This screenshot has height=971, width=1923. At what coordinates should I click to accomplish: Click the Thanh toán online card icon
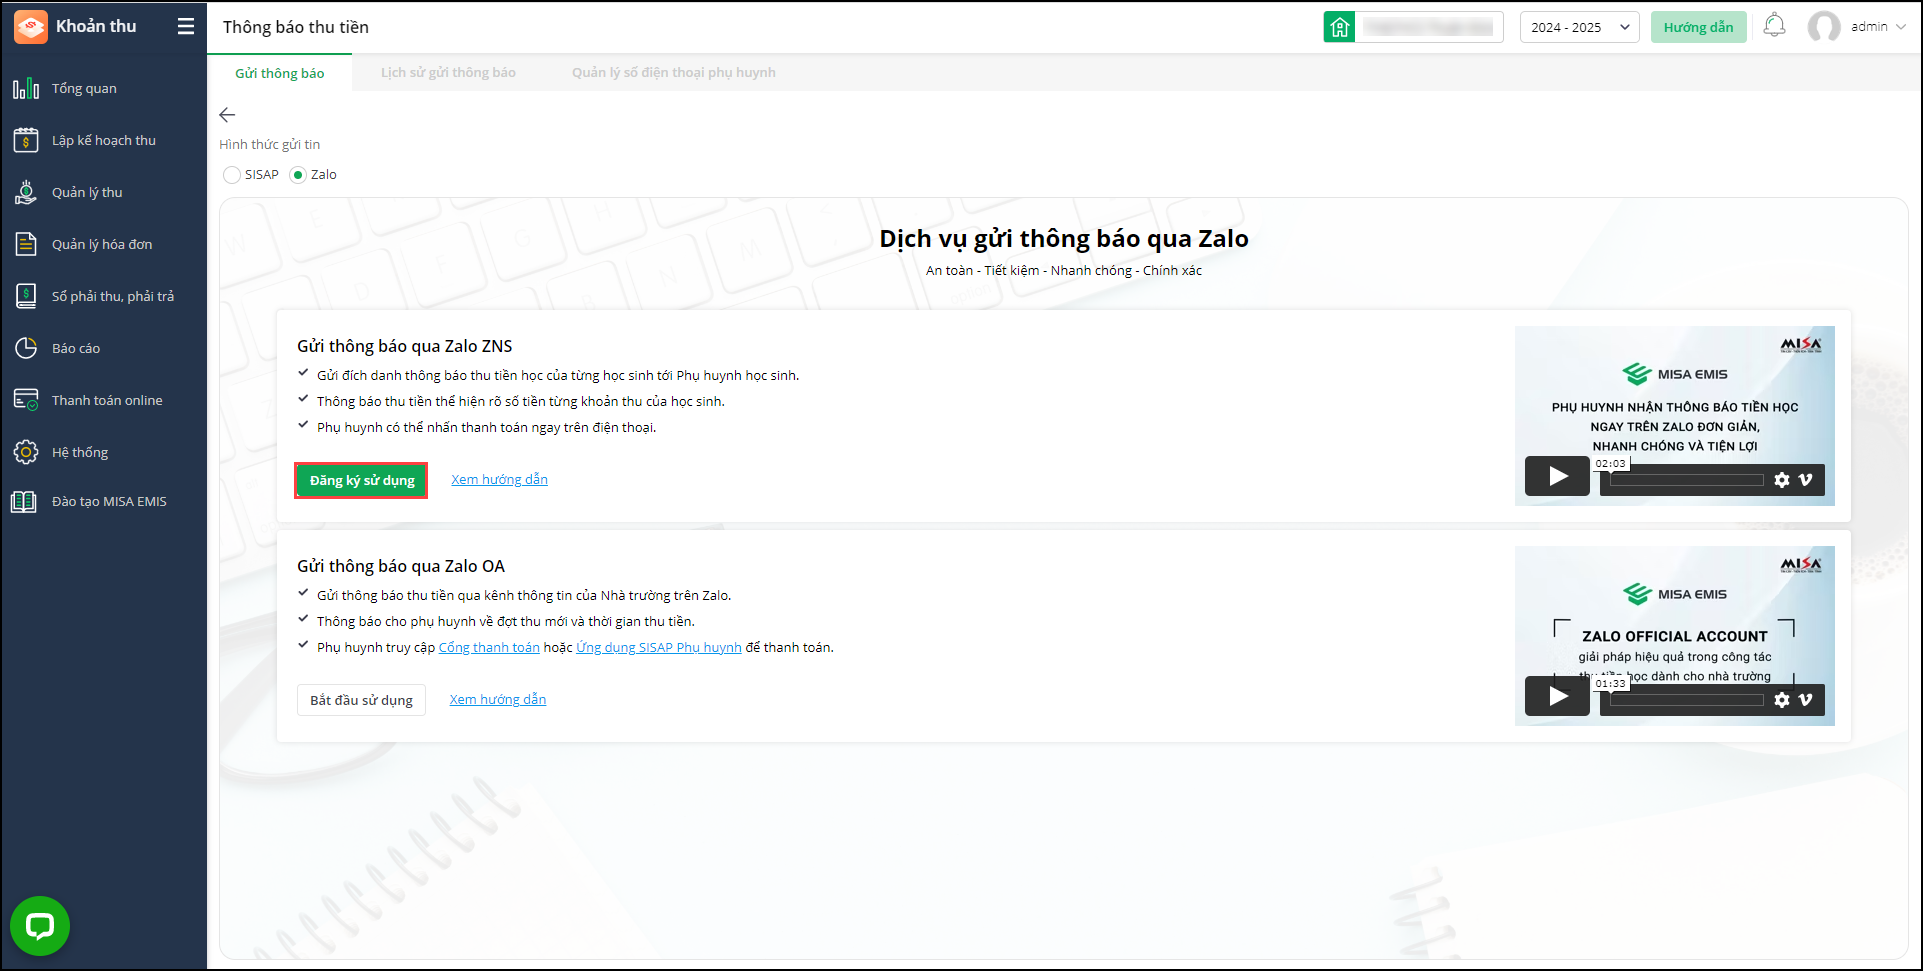[26, 400]
